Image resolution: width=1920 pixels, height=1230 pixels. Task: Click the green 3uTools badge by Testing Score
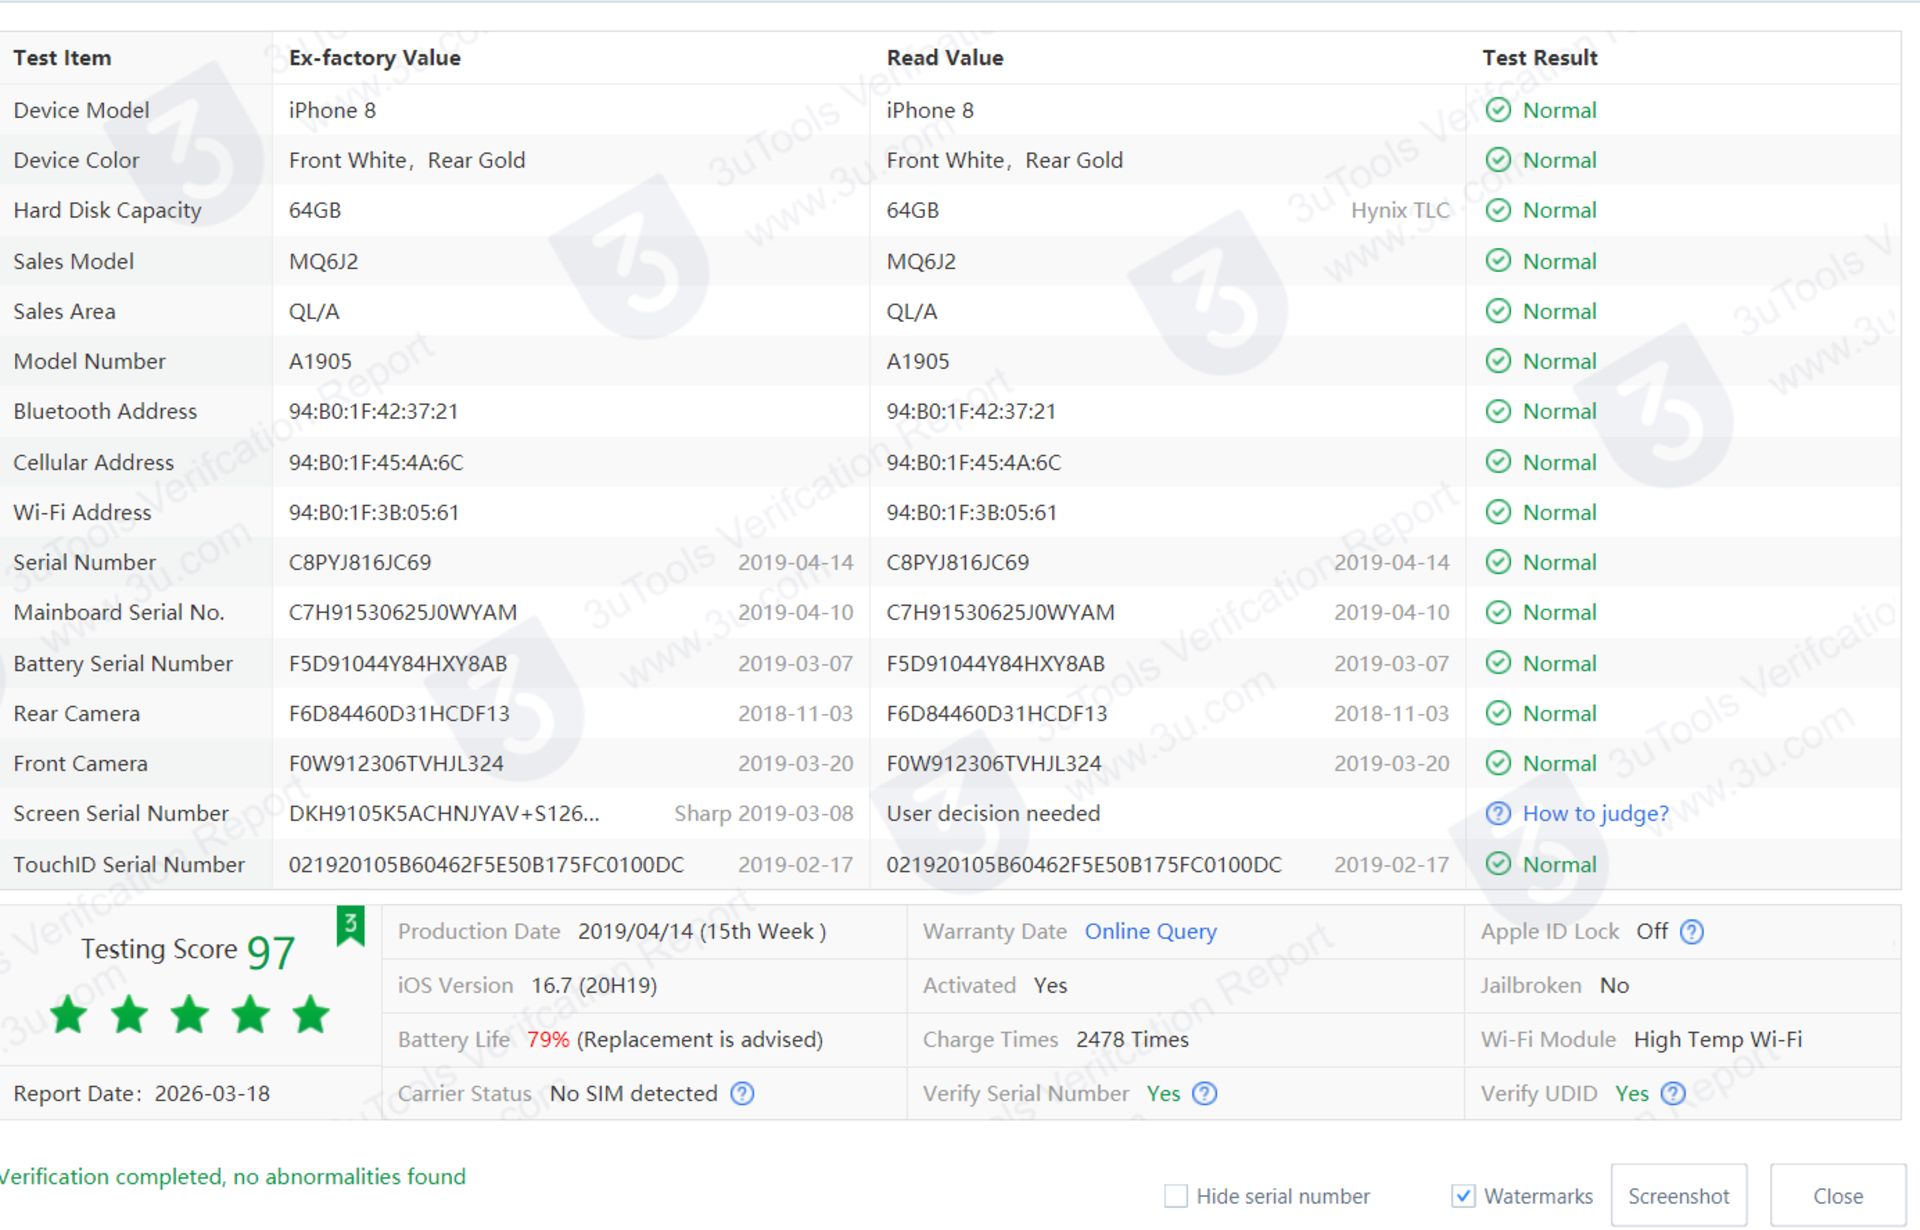pyautogui.click(x=350, y=926)
